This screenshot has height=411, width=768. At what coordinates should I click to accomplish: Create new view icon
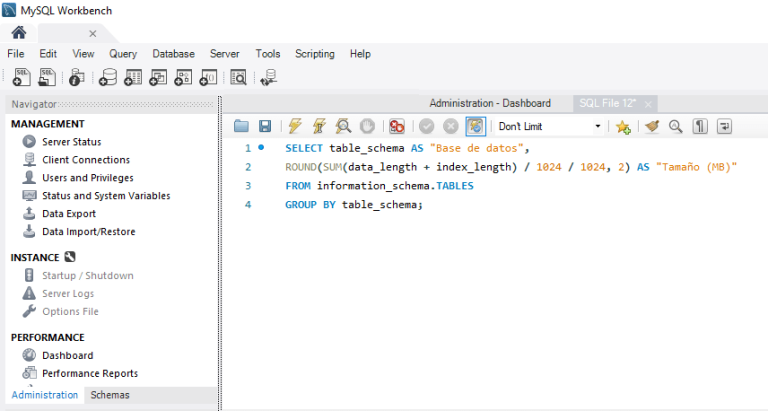pos(158,77)
